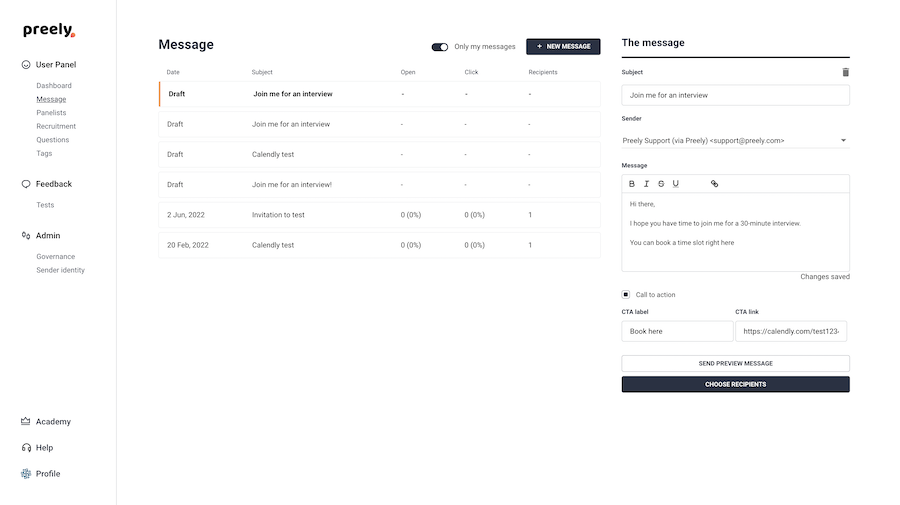This screenshot has height=505, width=900.
Task: Open Dashboard in the sidebar
Action: coord(54,86)
